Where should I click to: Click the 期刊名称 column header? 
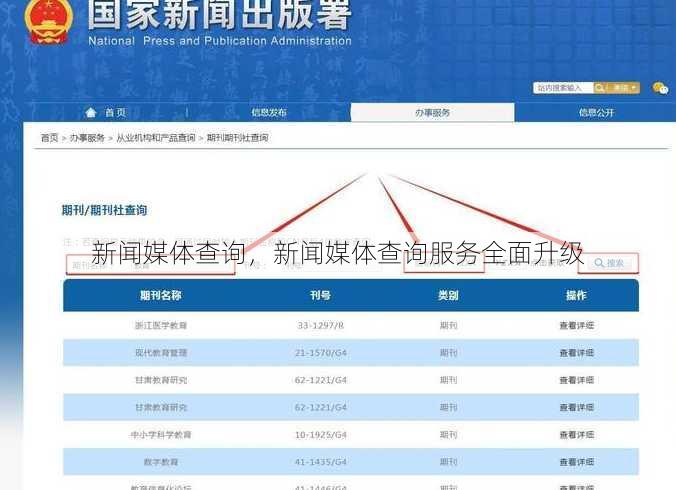160,296
